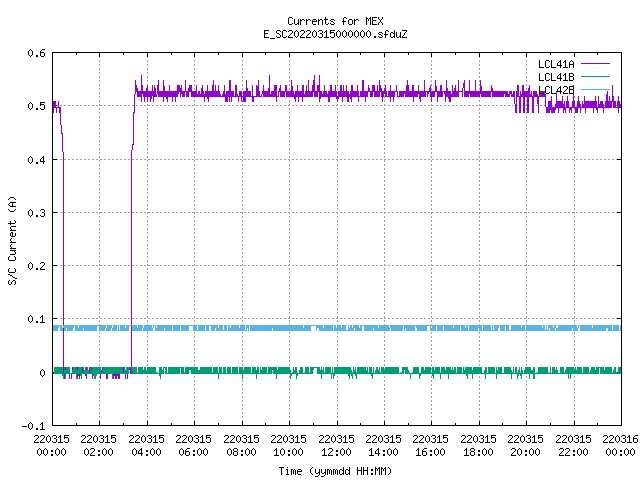
Task: Click the x-axis label 'Time (yymmdd HH:MM)'
Action: [x=335, y=471]
